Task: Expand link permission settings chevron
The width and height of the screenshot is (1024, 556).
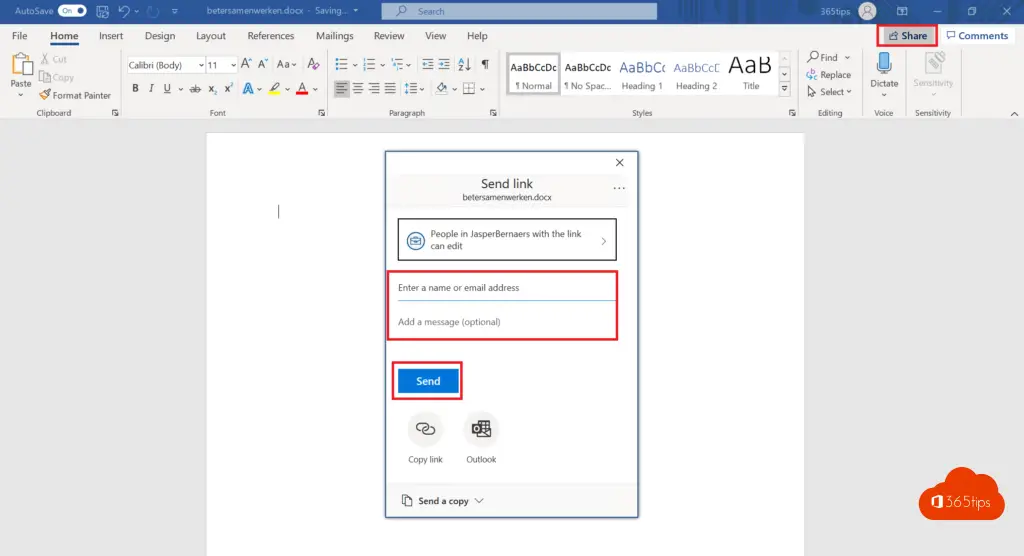Action: (x=603, y=241)
